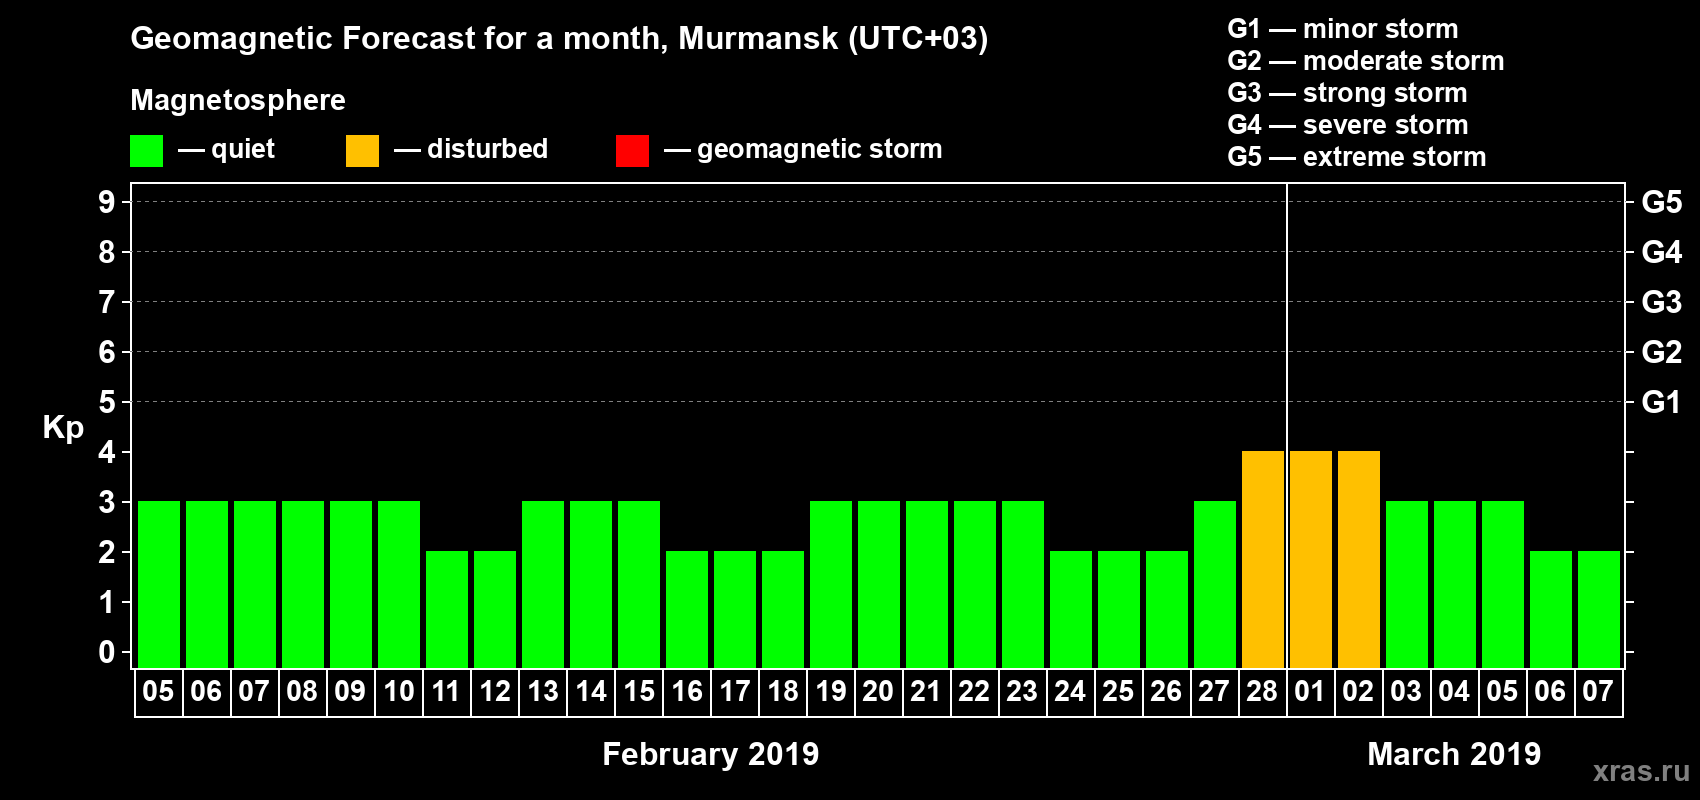Screen dimensions: 1700x800
Task: Click the red geomagnetic storm legend swatch
Action: (632, 151)
